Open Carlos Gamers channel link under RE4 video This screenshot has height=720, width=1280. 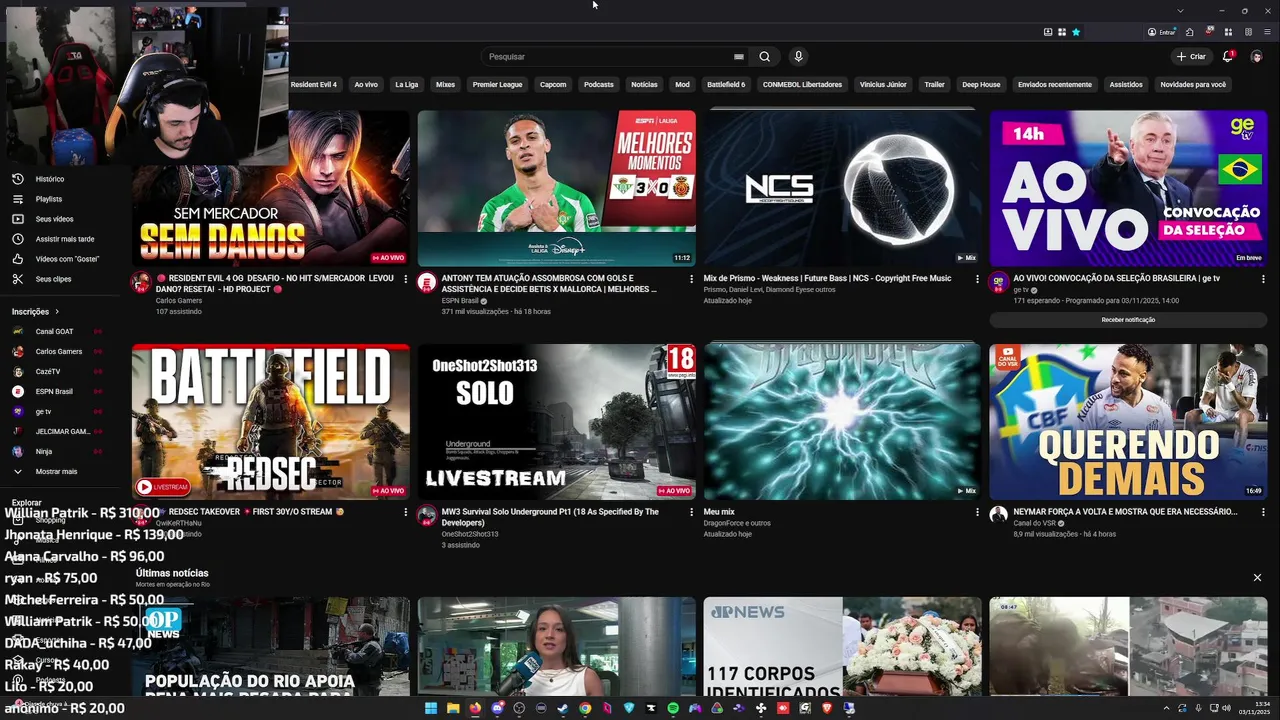(x=179, y=300)
